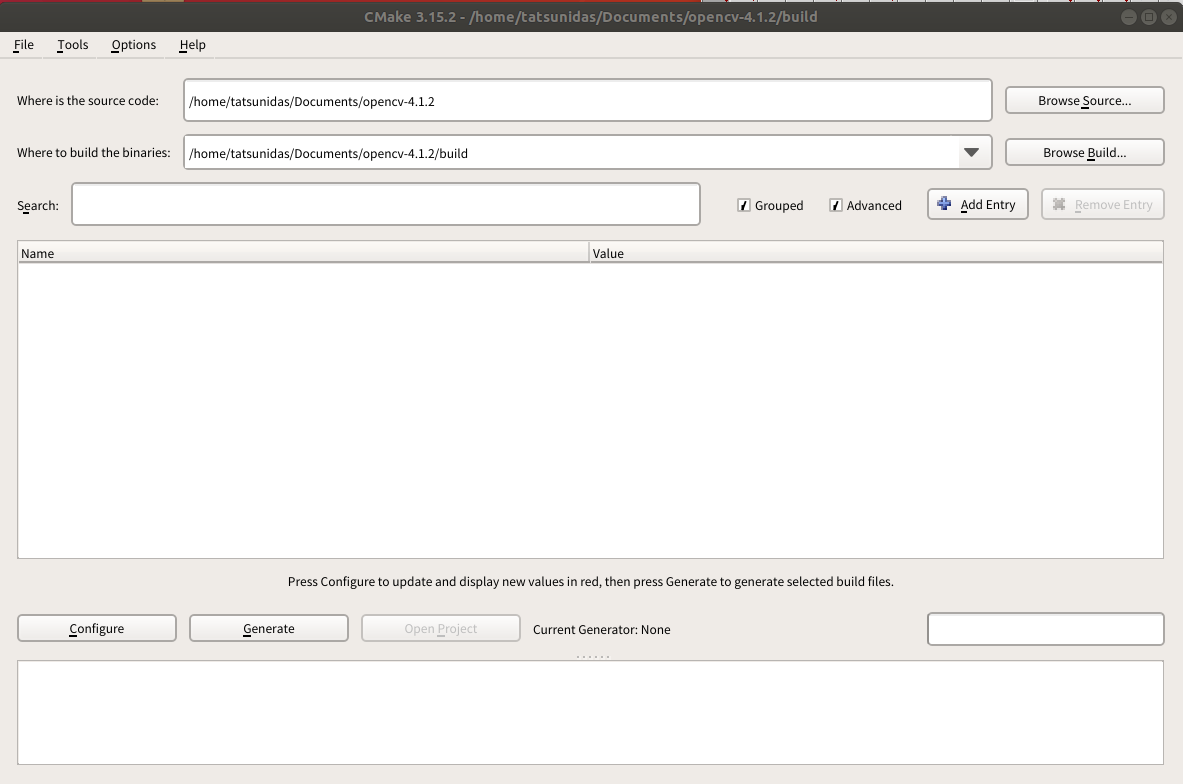Expand the build binaries path dropdown
Screen dimensions: 1183x784
tap(971, 152)
